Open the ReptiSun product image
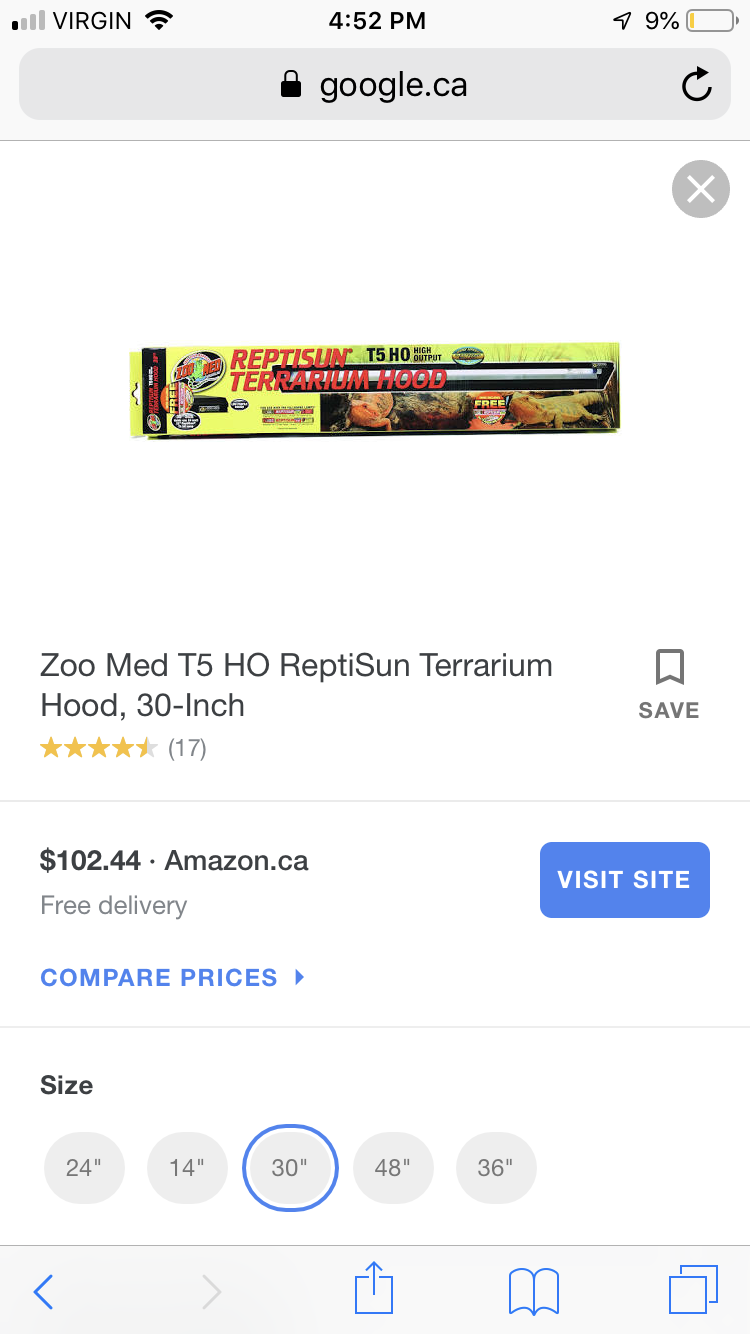Screen dimensions: 750x1334 tap(375, 390)
